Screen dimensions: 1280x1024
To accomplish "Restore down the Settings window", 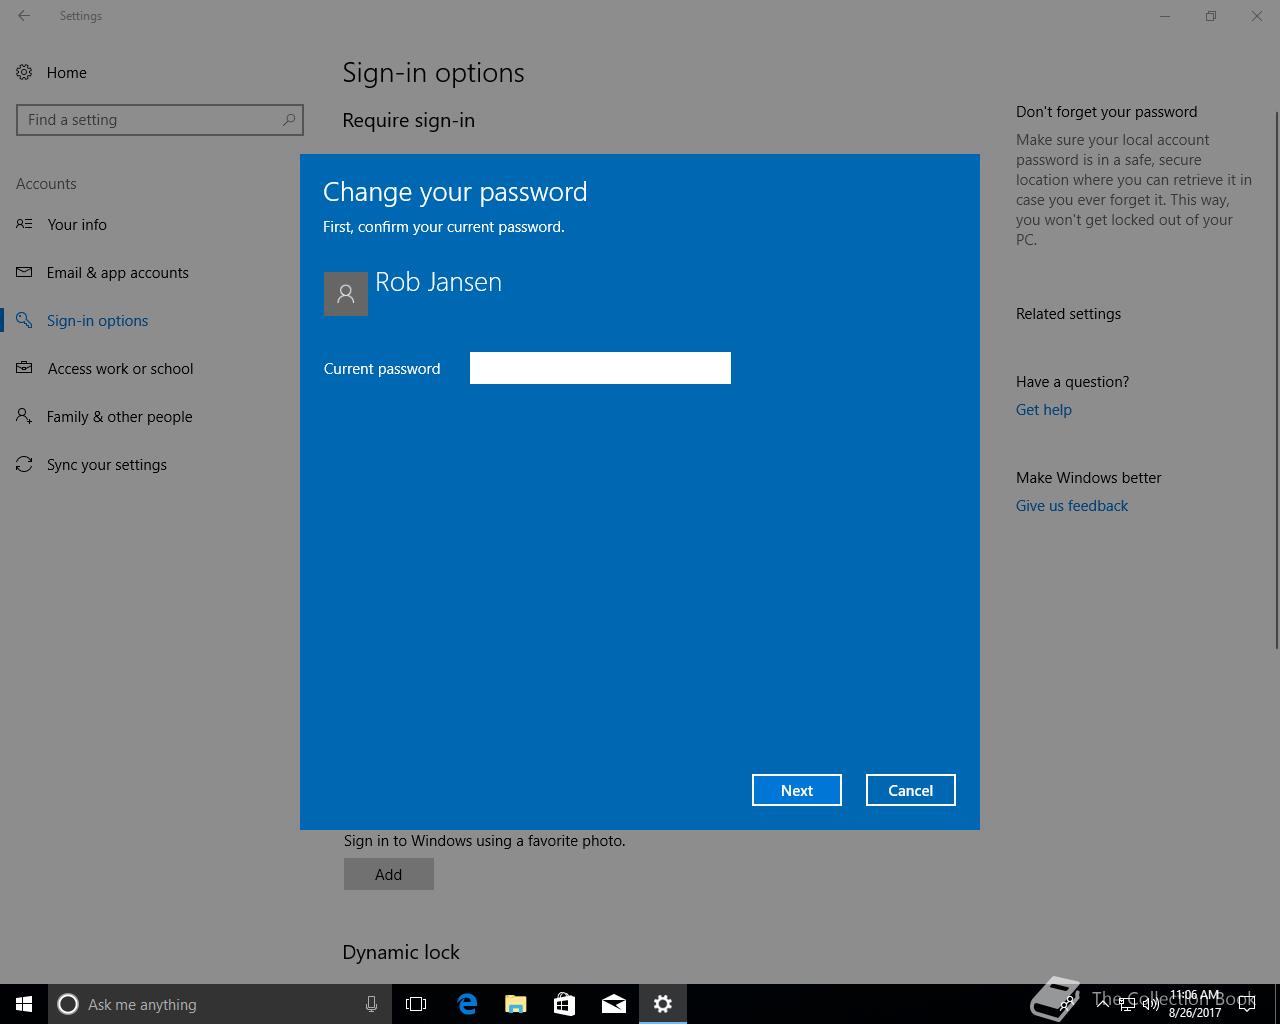I will [1211, 16].
